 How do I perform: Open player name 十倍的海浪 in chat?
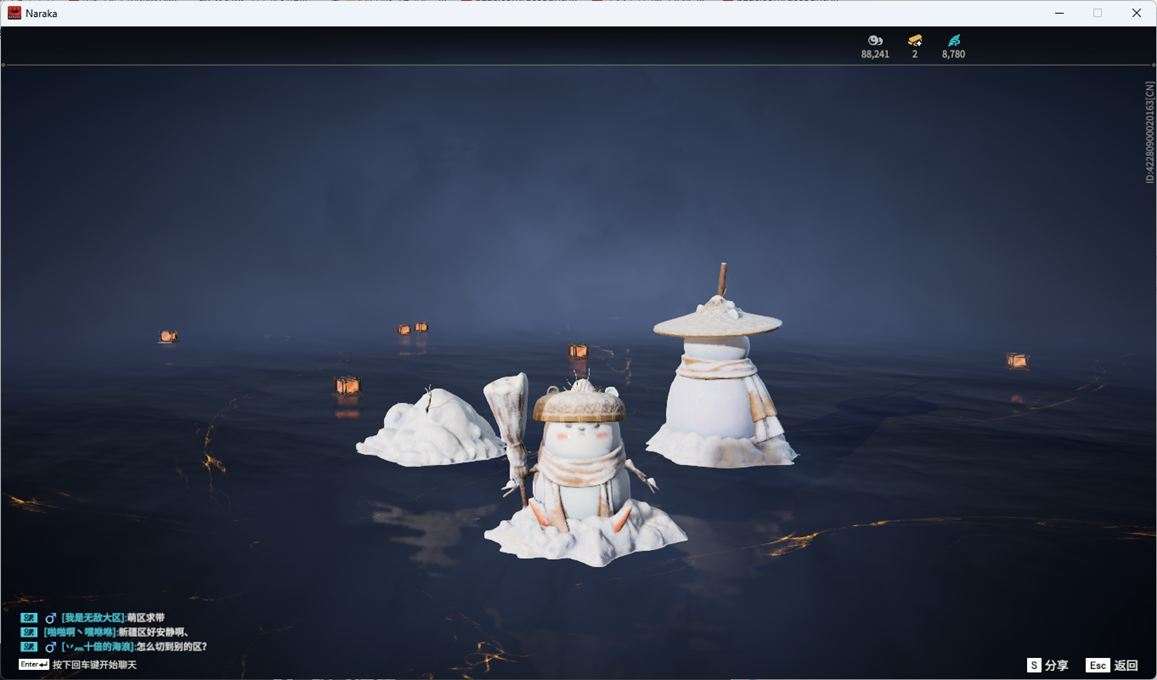click(98, 647)
